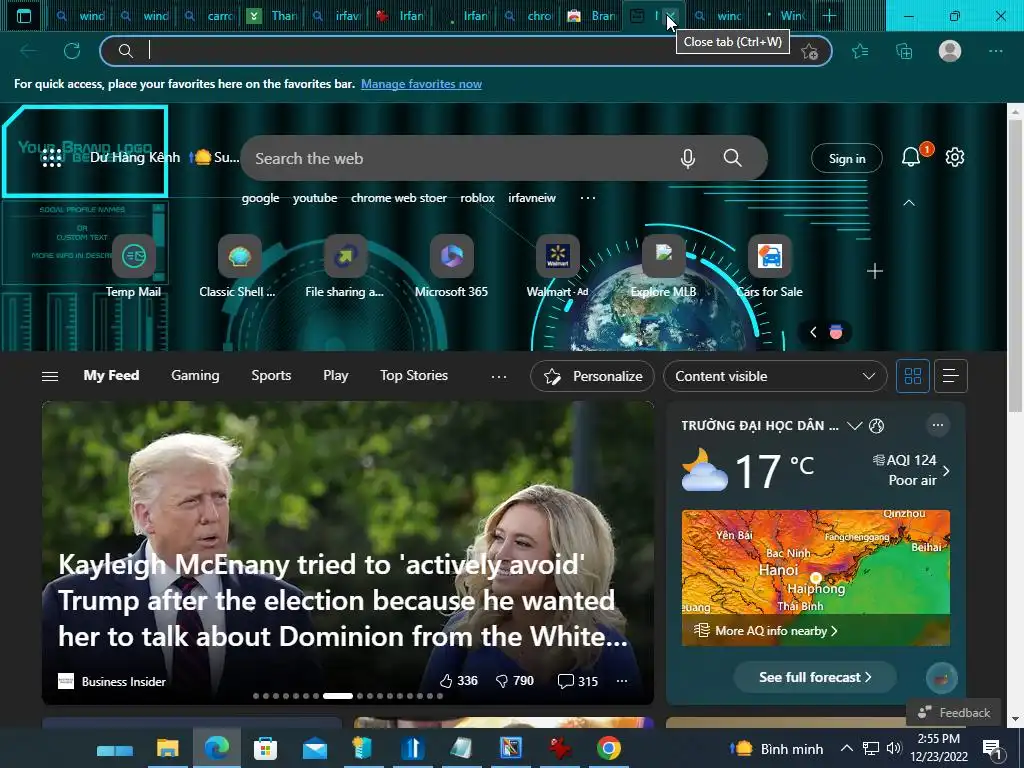Select the Top Stories tab
1024x768 pixels.
click(x=414, y=376)
